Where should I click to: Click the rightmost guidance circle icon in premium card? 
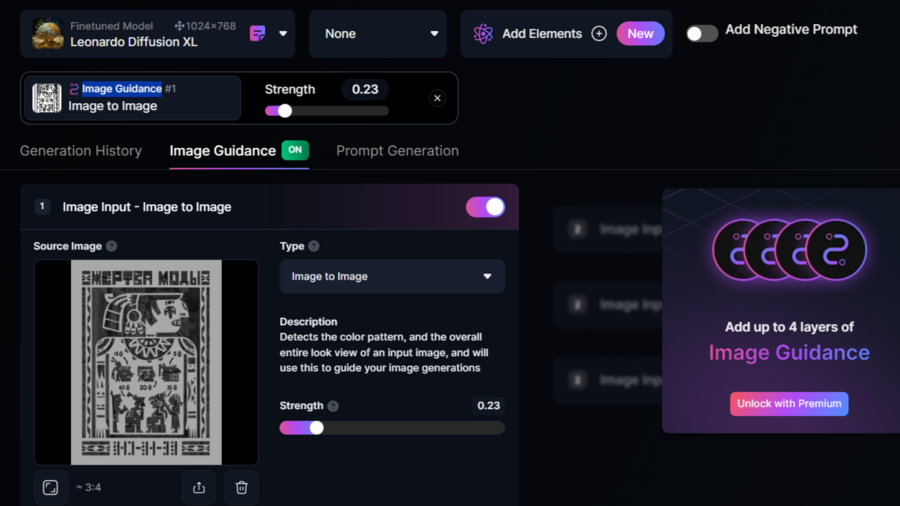pyautogui.click(x=836, y=250)
